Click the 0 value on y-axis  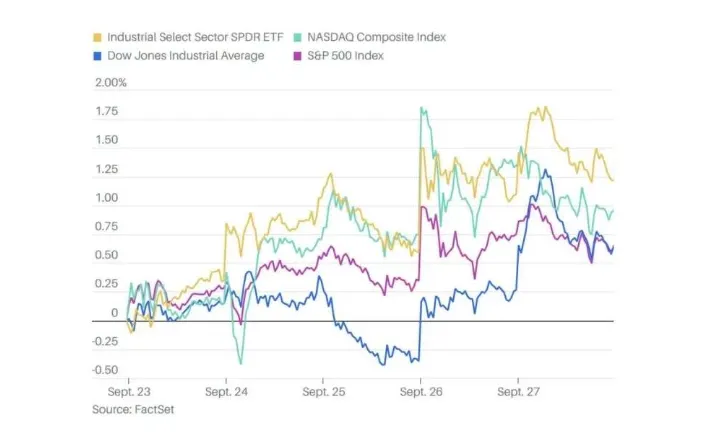pyautogui.click(x=114, y=313)
